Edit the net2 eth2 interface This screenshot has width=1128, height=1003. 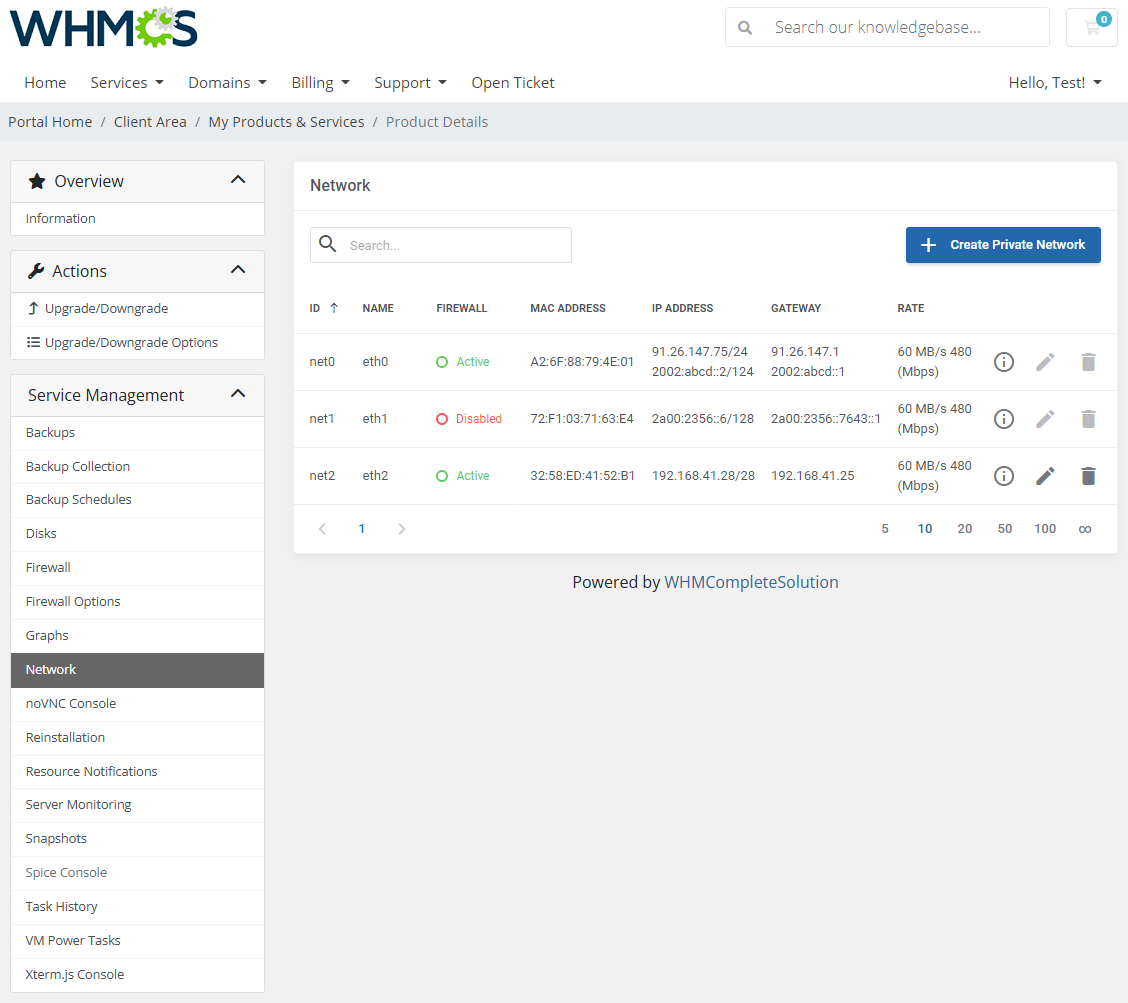(x=1045, y=476)
